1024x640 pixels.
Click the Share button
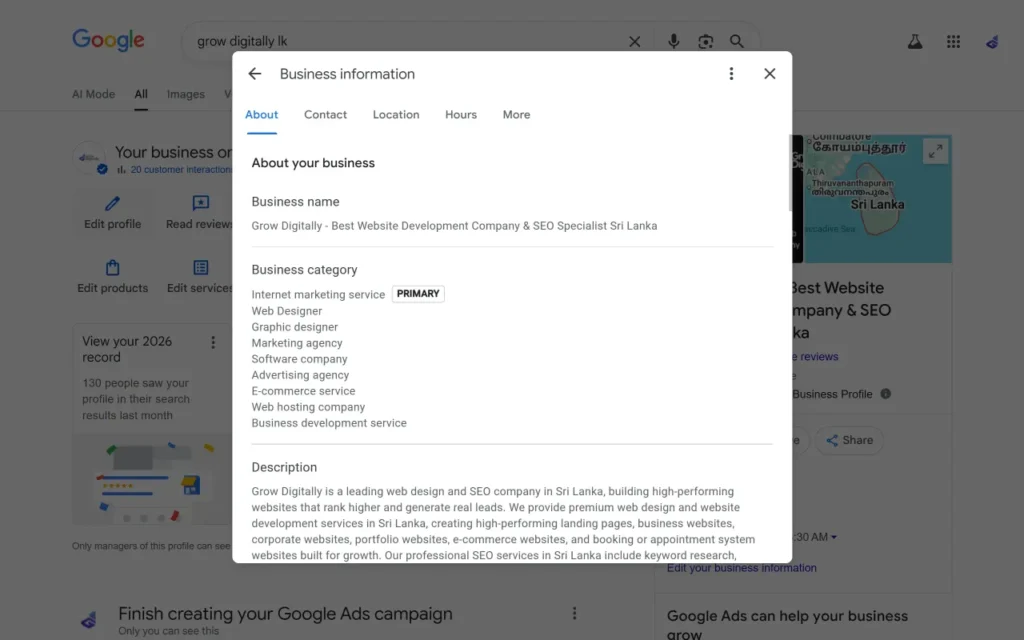pos(849,440)
